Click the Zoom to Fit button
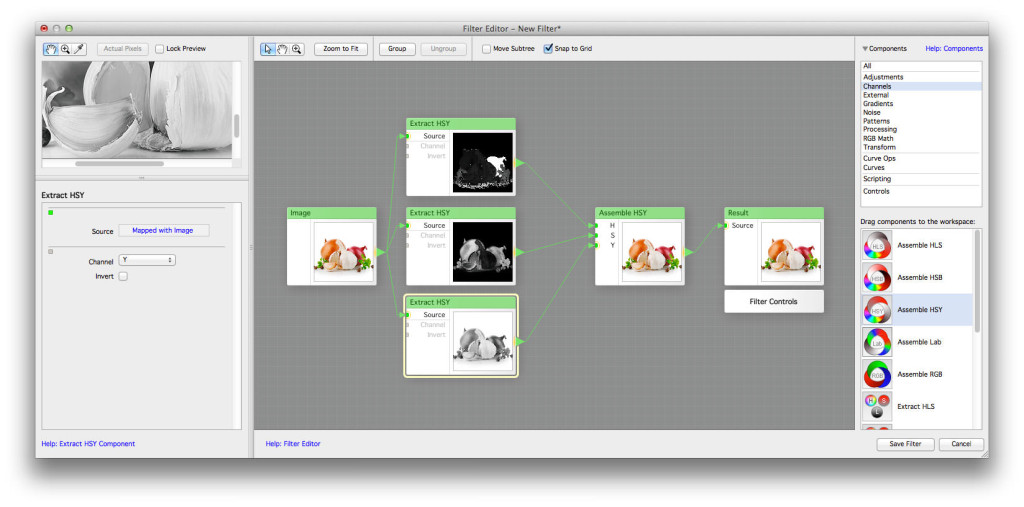Image resolution: width=1024 pixels, height=507 pixels. (340, 48)
